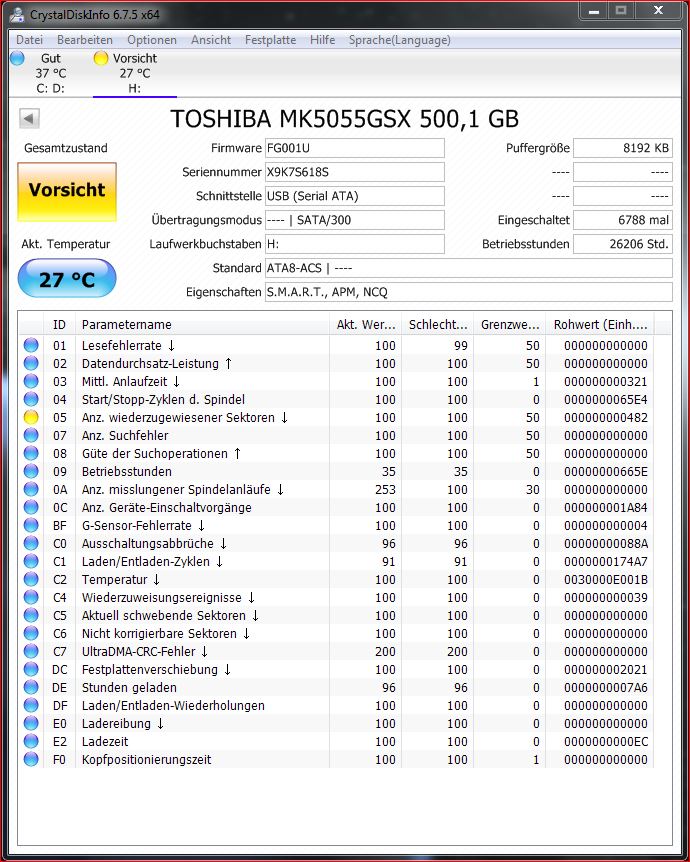Screen dimensions: 690x862
Task: Click the status icon for row C7 UltraDMA-CRC-Fehler
Action: [x=31, y=651]
